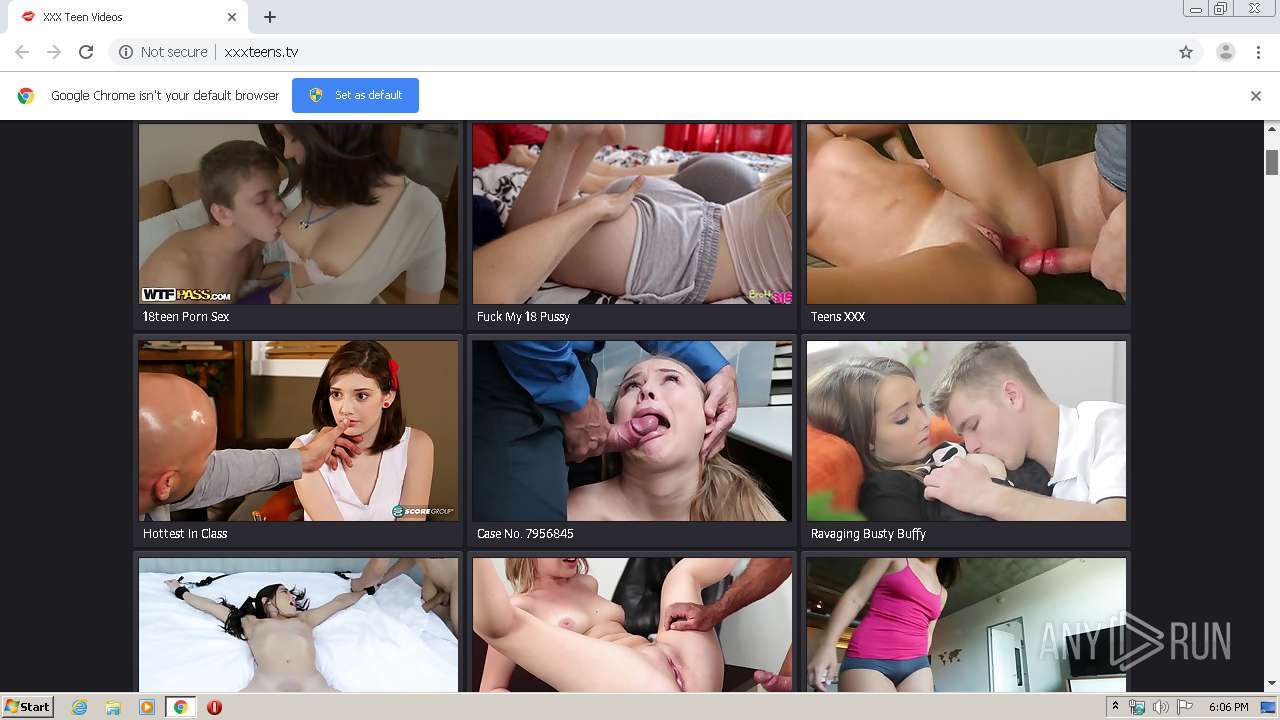Open the File Explorer taskbar icon
This screenshot has height=720, width=1280.
[x=113, y=707]
